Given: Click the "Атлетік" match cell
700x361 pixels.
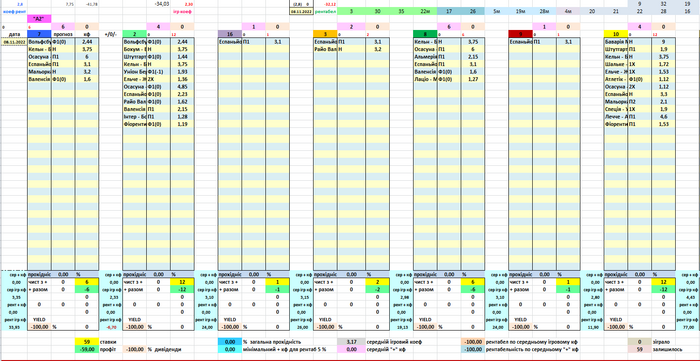Looking at the screenshot, I should pyautogui.click(x=616, y=79).
